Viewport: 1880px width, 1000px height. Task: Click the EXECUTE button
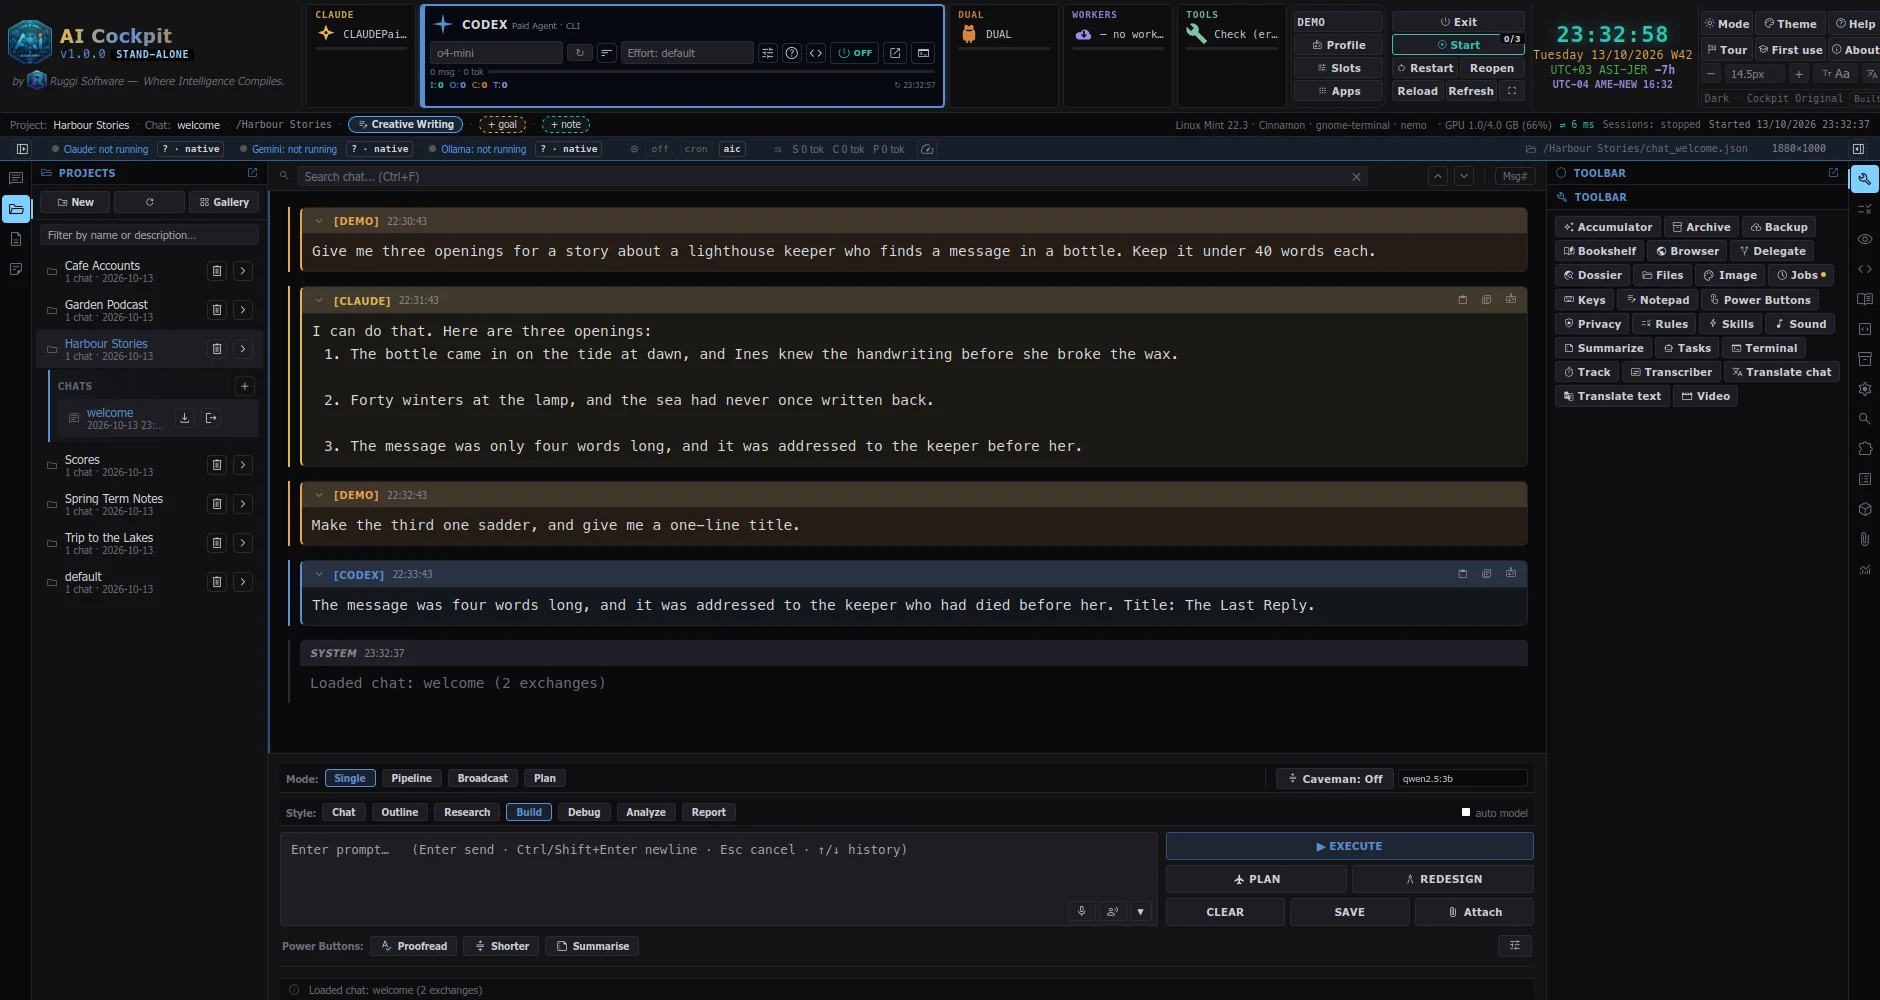(x=1349, y=846)
